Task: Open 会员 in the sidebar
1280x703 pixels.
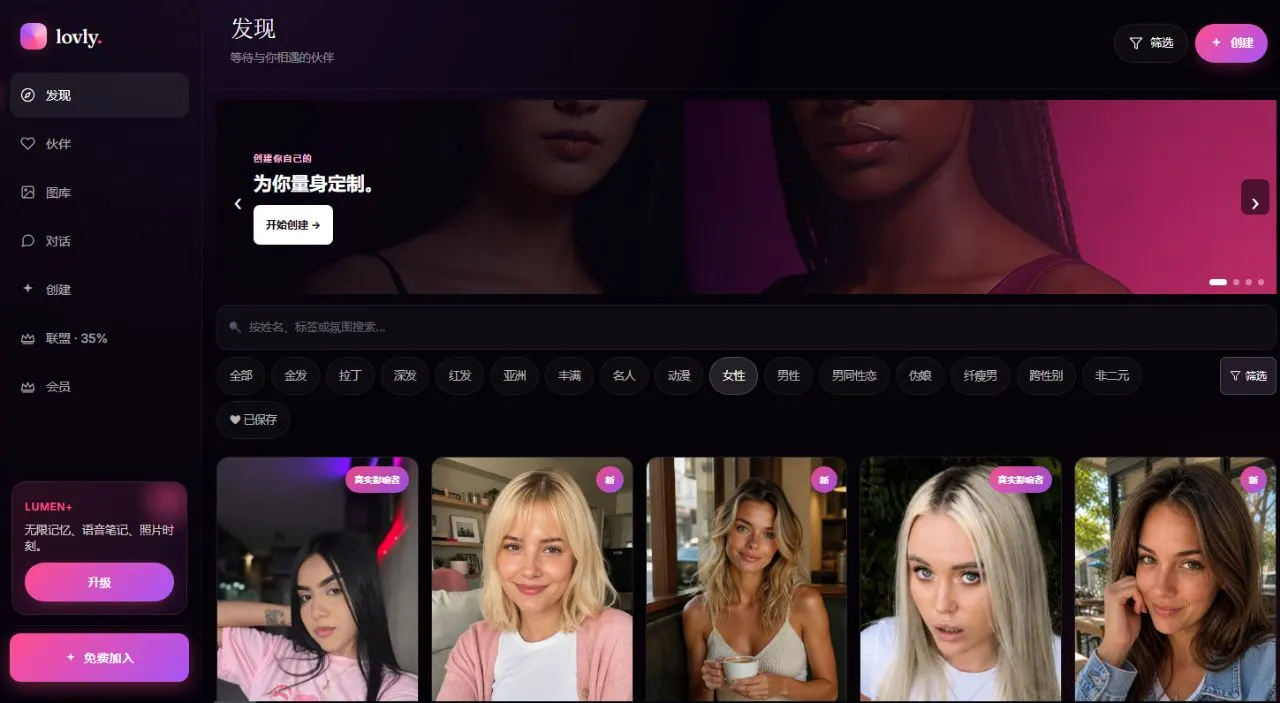Action: [x=99, y=386]
